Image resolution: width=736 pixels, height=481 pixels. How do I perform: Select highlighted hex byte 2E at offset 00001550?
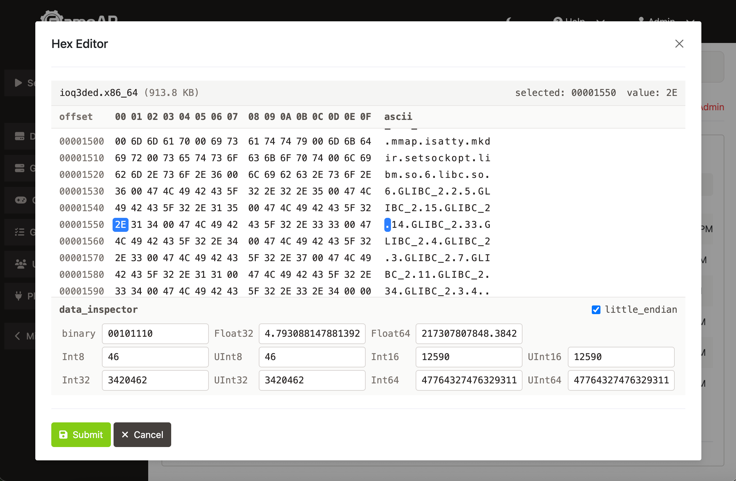[x=120, y=225]
